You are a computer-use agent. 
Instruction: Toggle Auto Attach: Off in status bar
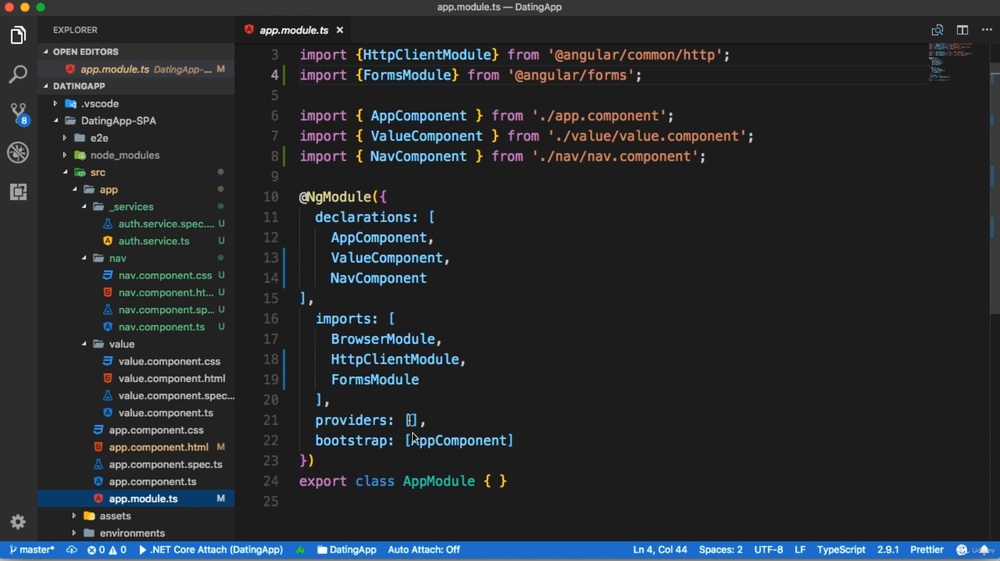(423, 550)
